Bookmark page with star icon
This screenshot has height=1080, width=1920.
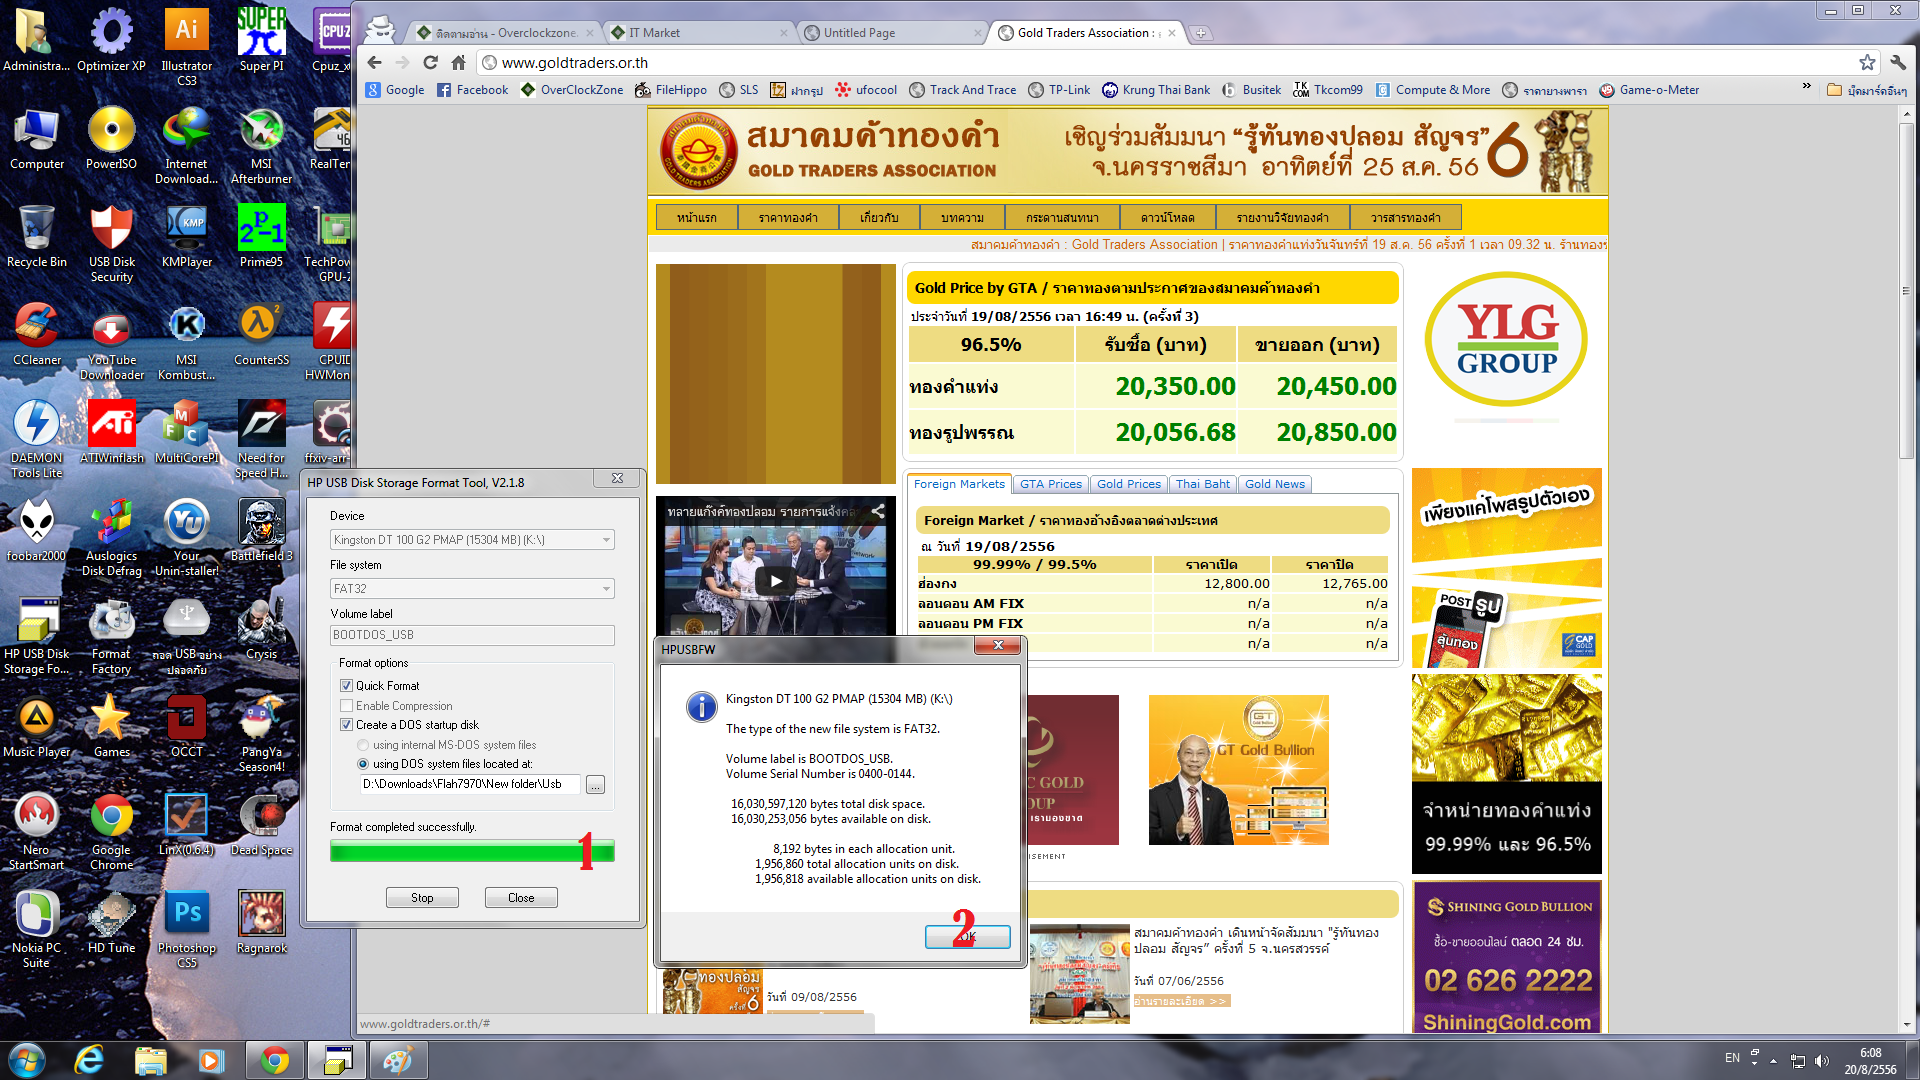point(1867,62)
